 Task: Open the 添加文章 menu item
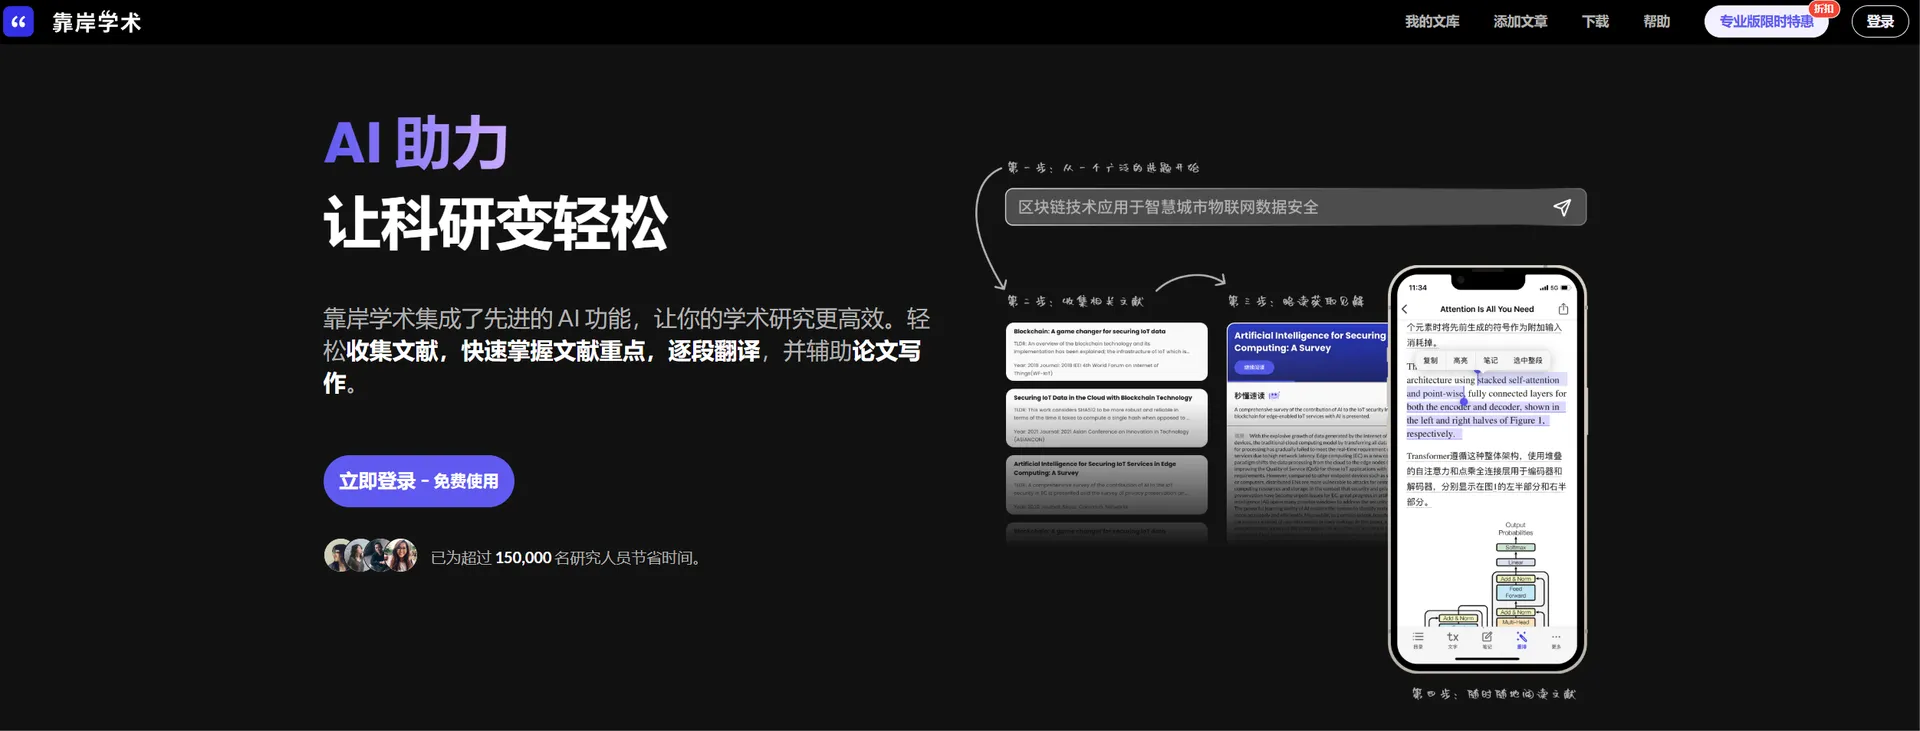pyautogui.click(x=1520, y=21)
